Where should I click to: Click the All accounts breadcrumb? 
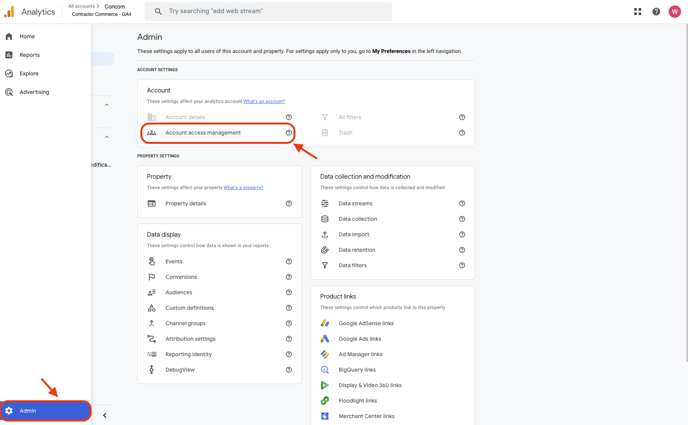81,7
